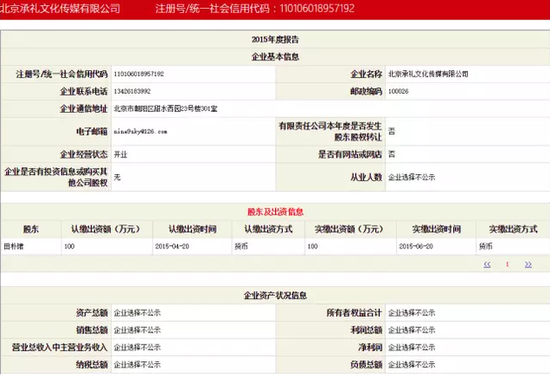
Task: Select 100 under 认缴出资额
Action: 69,247
